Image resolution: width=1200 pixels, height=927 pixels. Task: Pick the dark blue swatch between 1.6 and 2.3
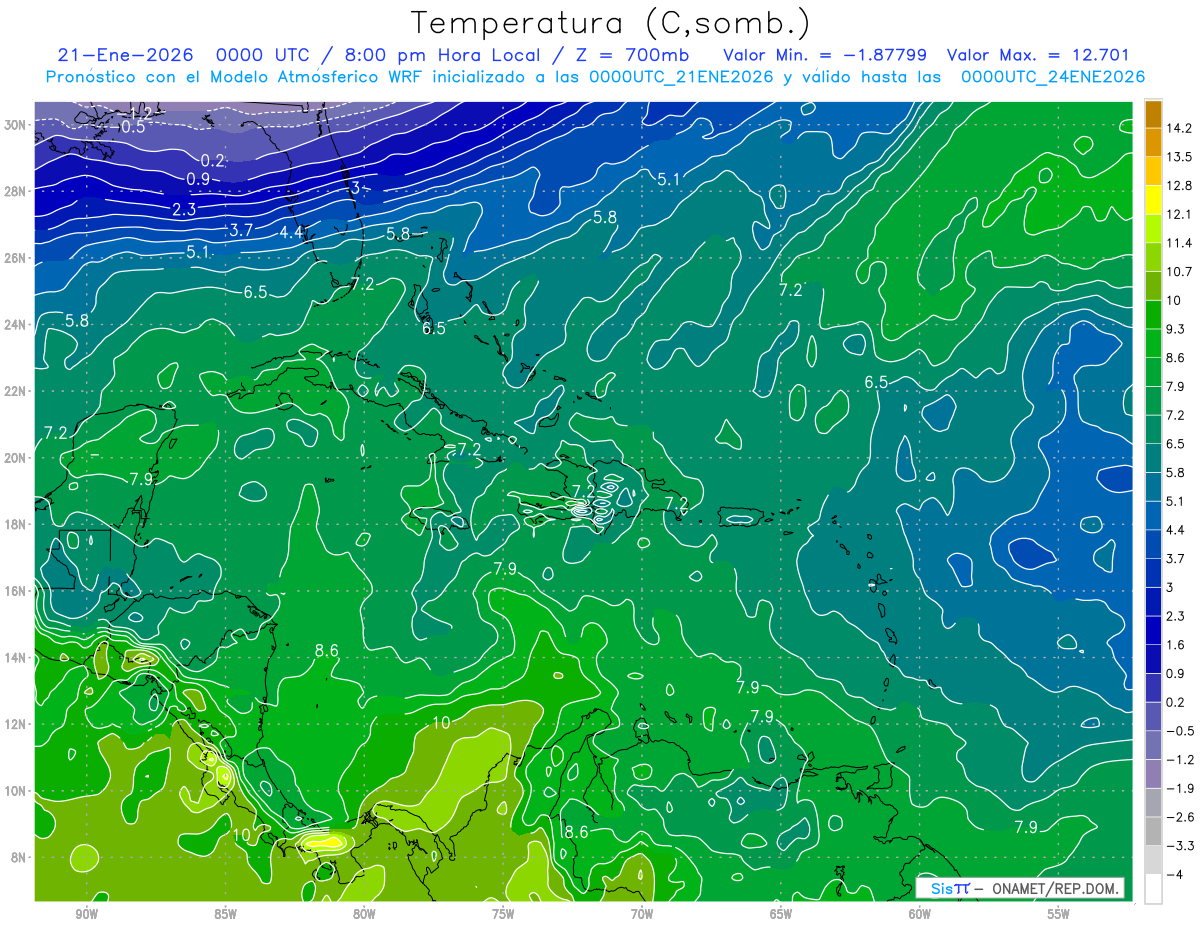tap(1153, 631)
